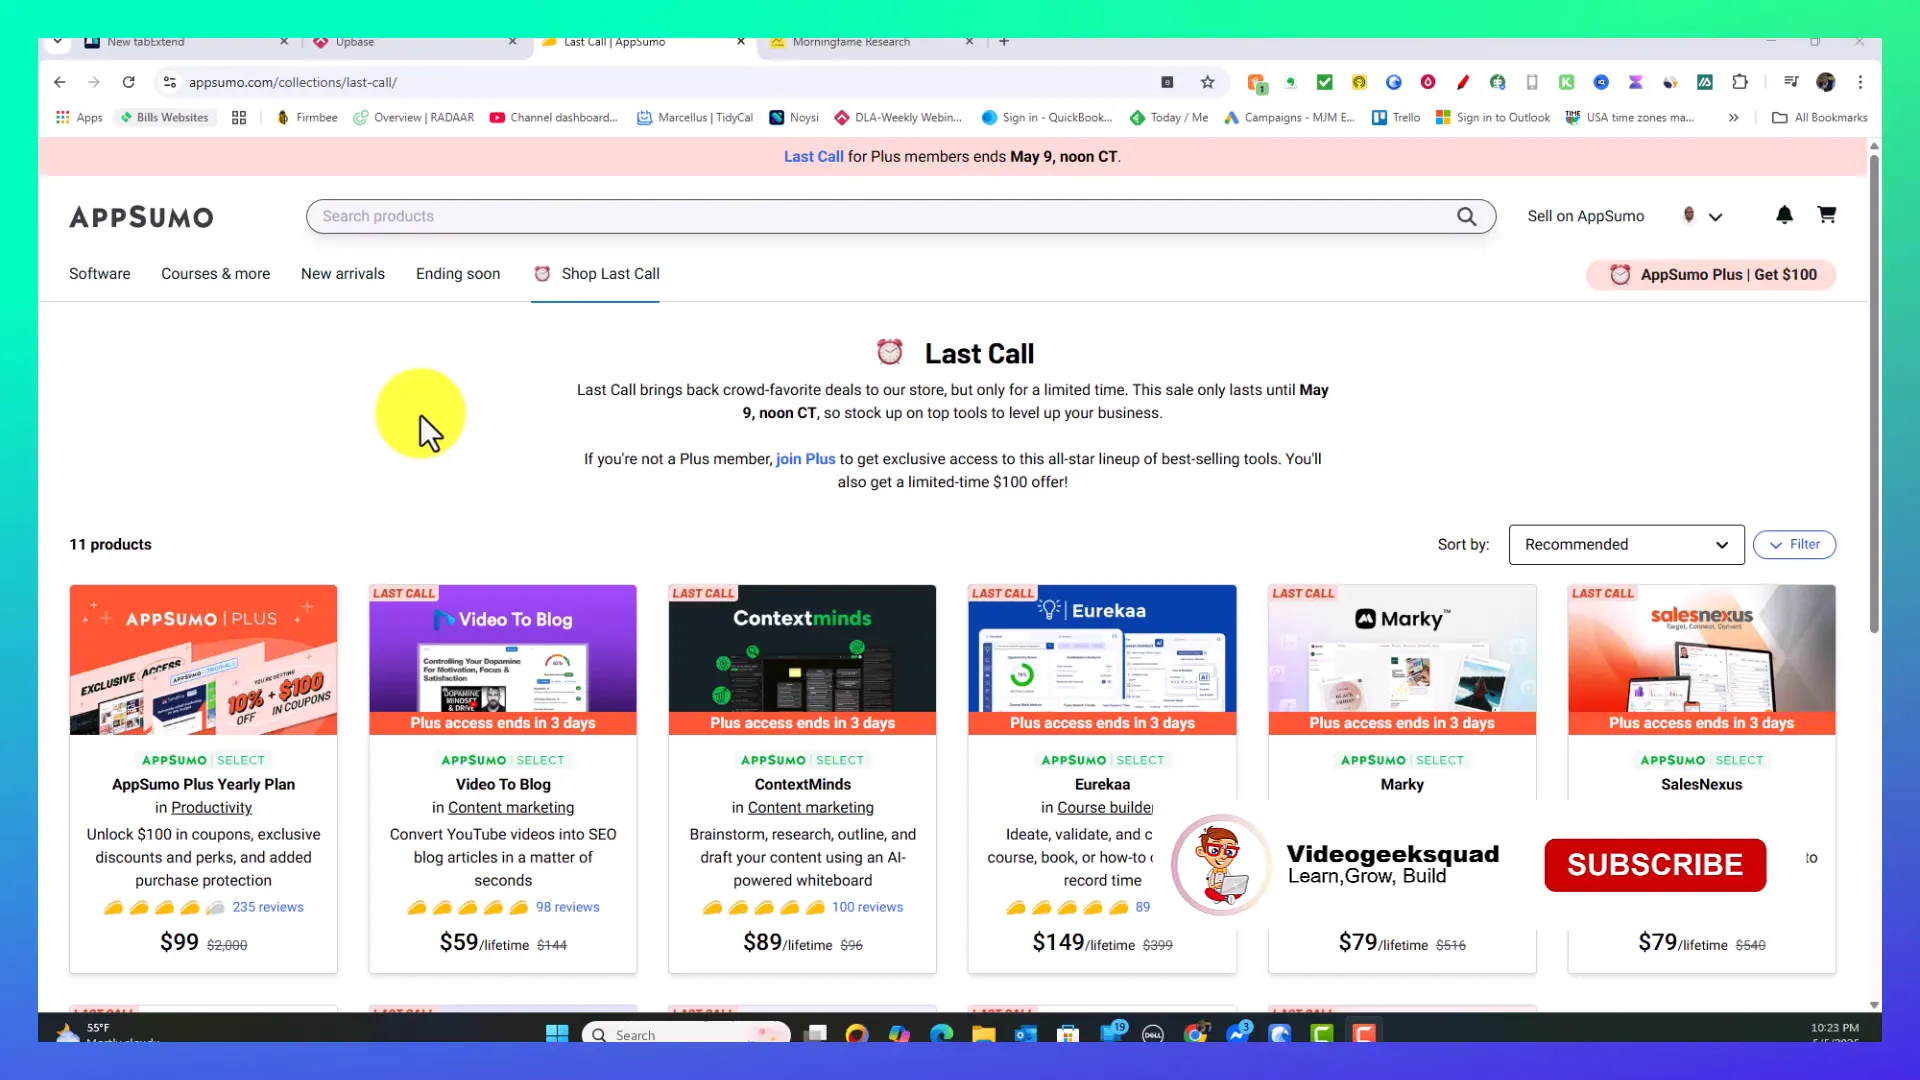Open the SalesNexus product thumbnail
The image size is (1920, 1080).
point(1702,660)
